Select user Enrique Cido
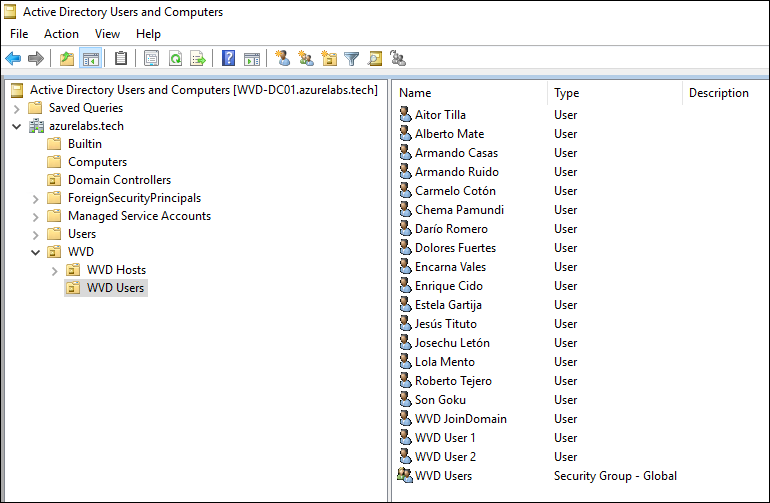This screenshot has width=770, height=503. click(449, 285)
